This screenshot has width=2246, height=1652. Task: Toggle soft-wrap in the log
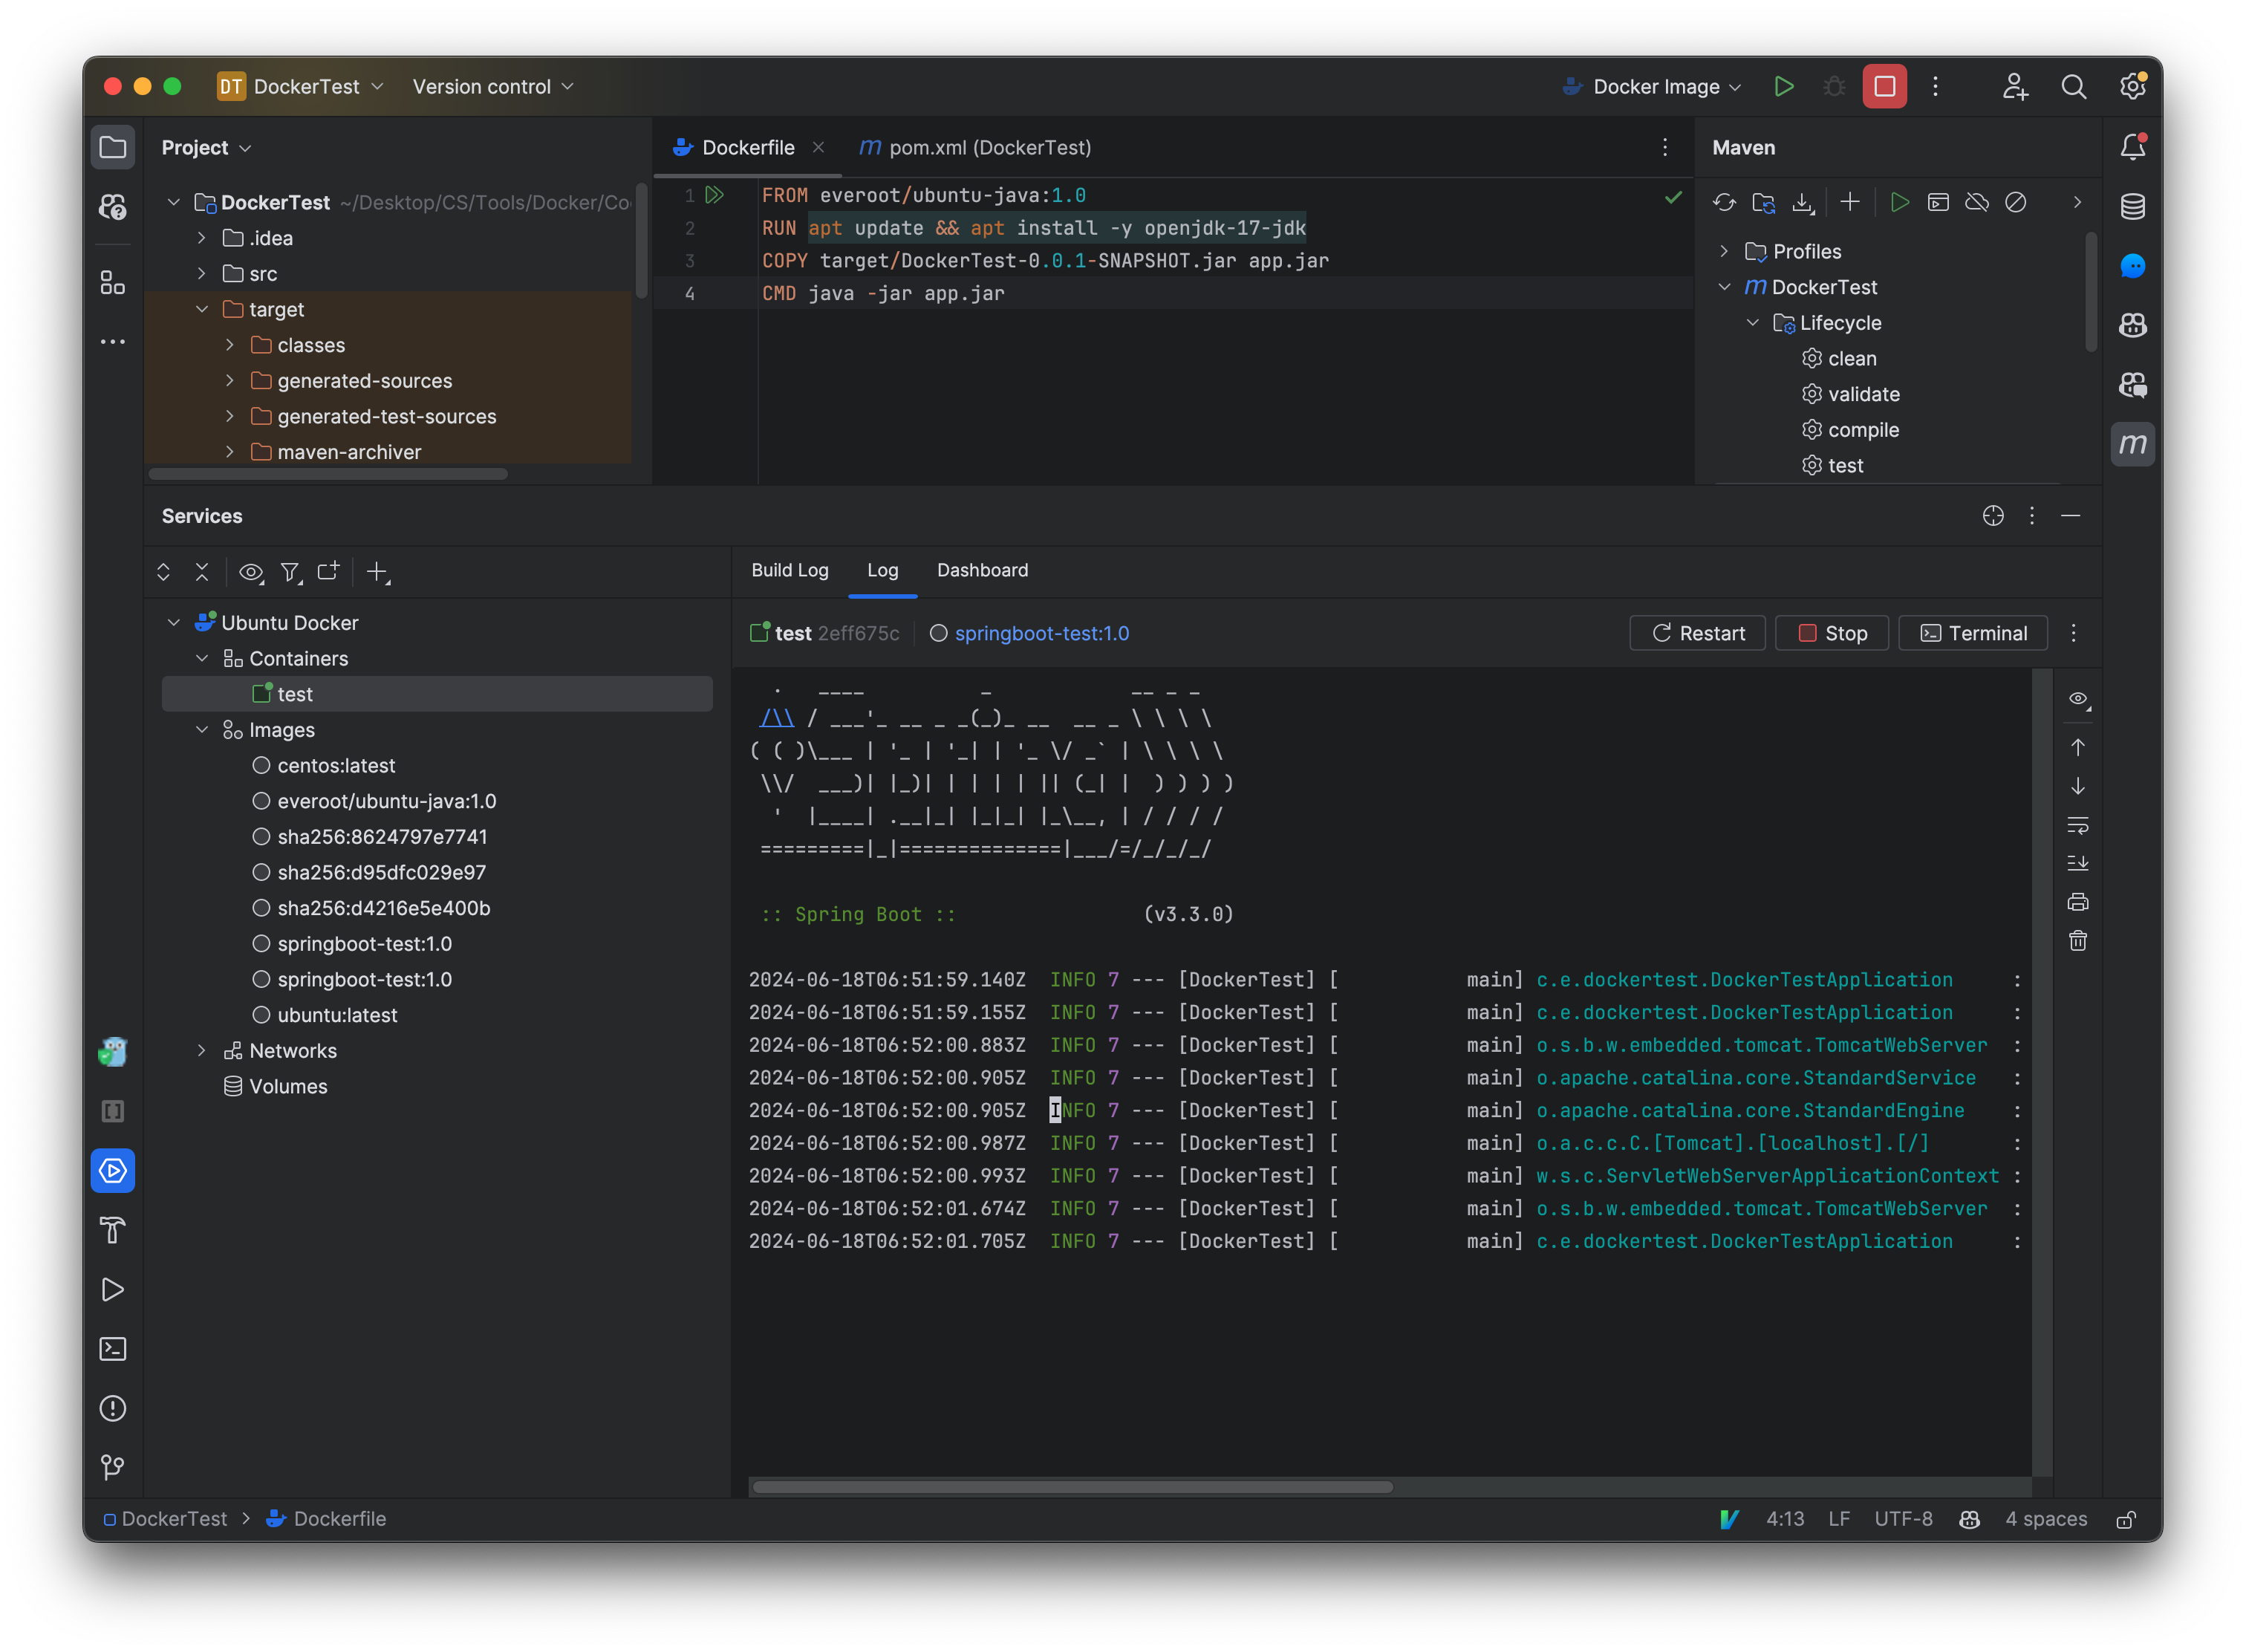point(2078,825)
